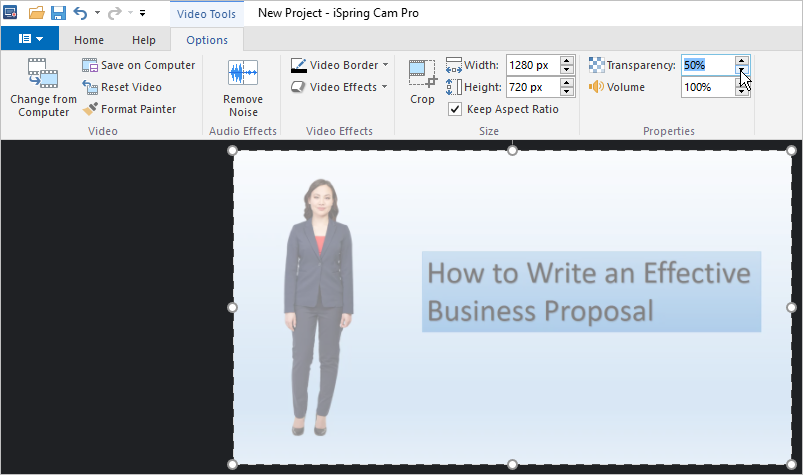
Task: Click the Business Proposal title text
Action: point(591,292)
